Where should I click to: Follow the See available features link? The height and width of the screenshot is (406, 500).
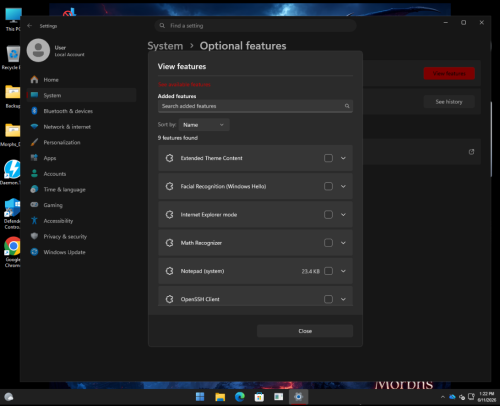(x=184, y=84)
